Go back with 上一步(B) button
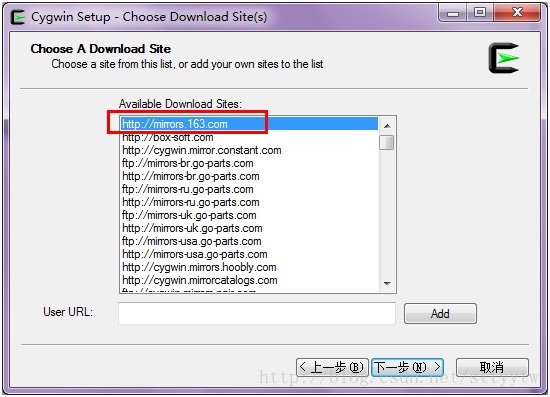 click(x=332, y=367)
